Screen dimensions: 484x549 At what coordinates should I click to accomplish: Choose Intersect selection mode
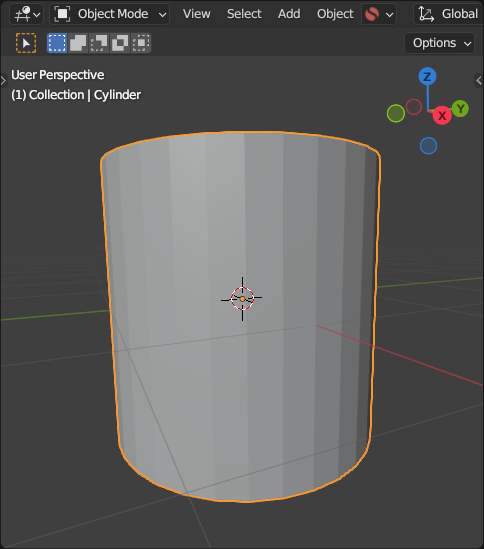141,43
